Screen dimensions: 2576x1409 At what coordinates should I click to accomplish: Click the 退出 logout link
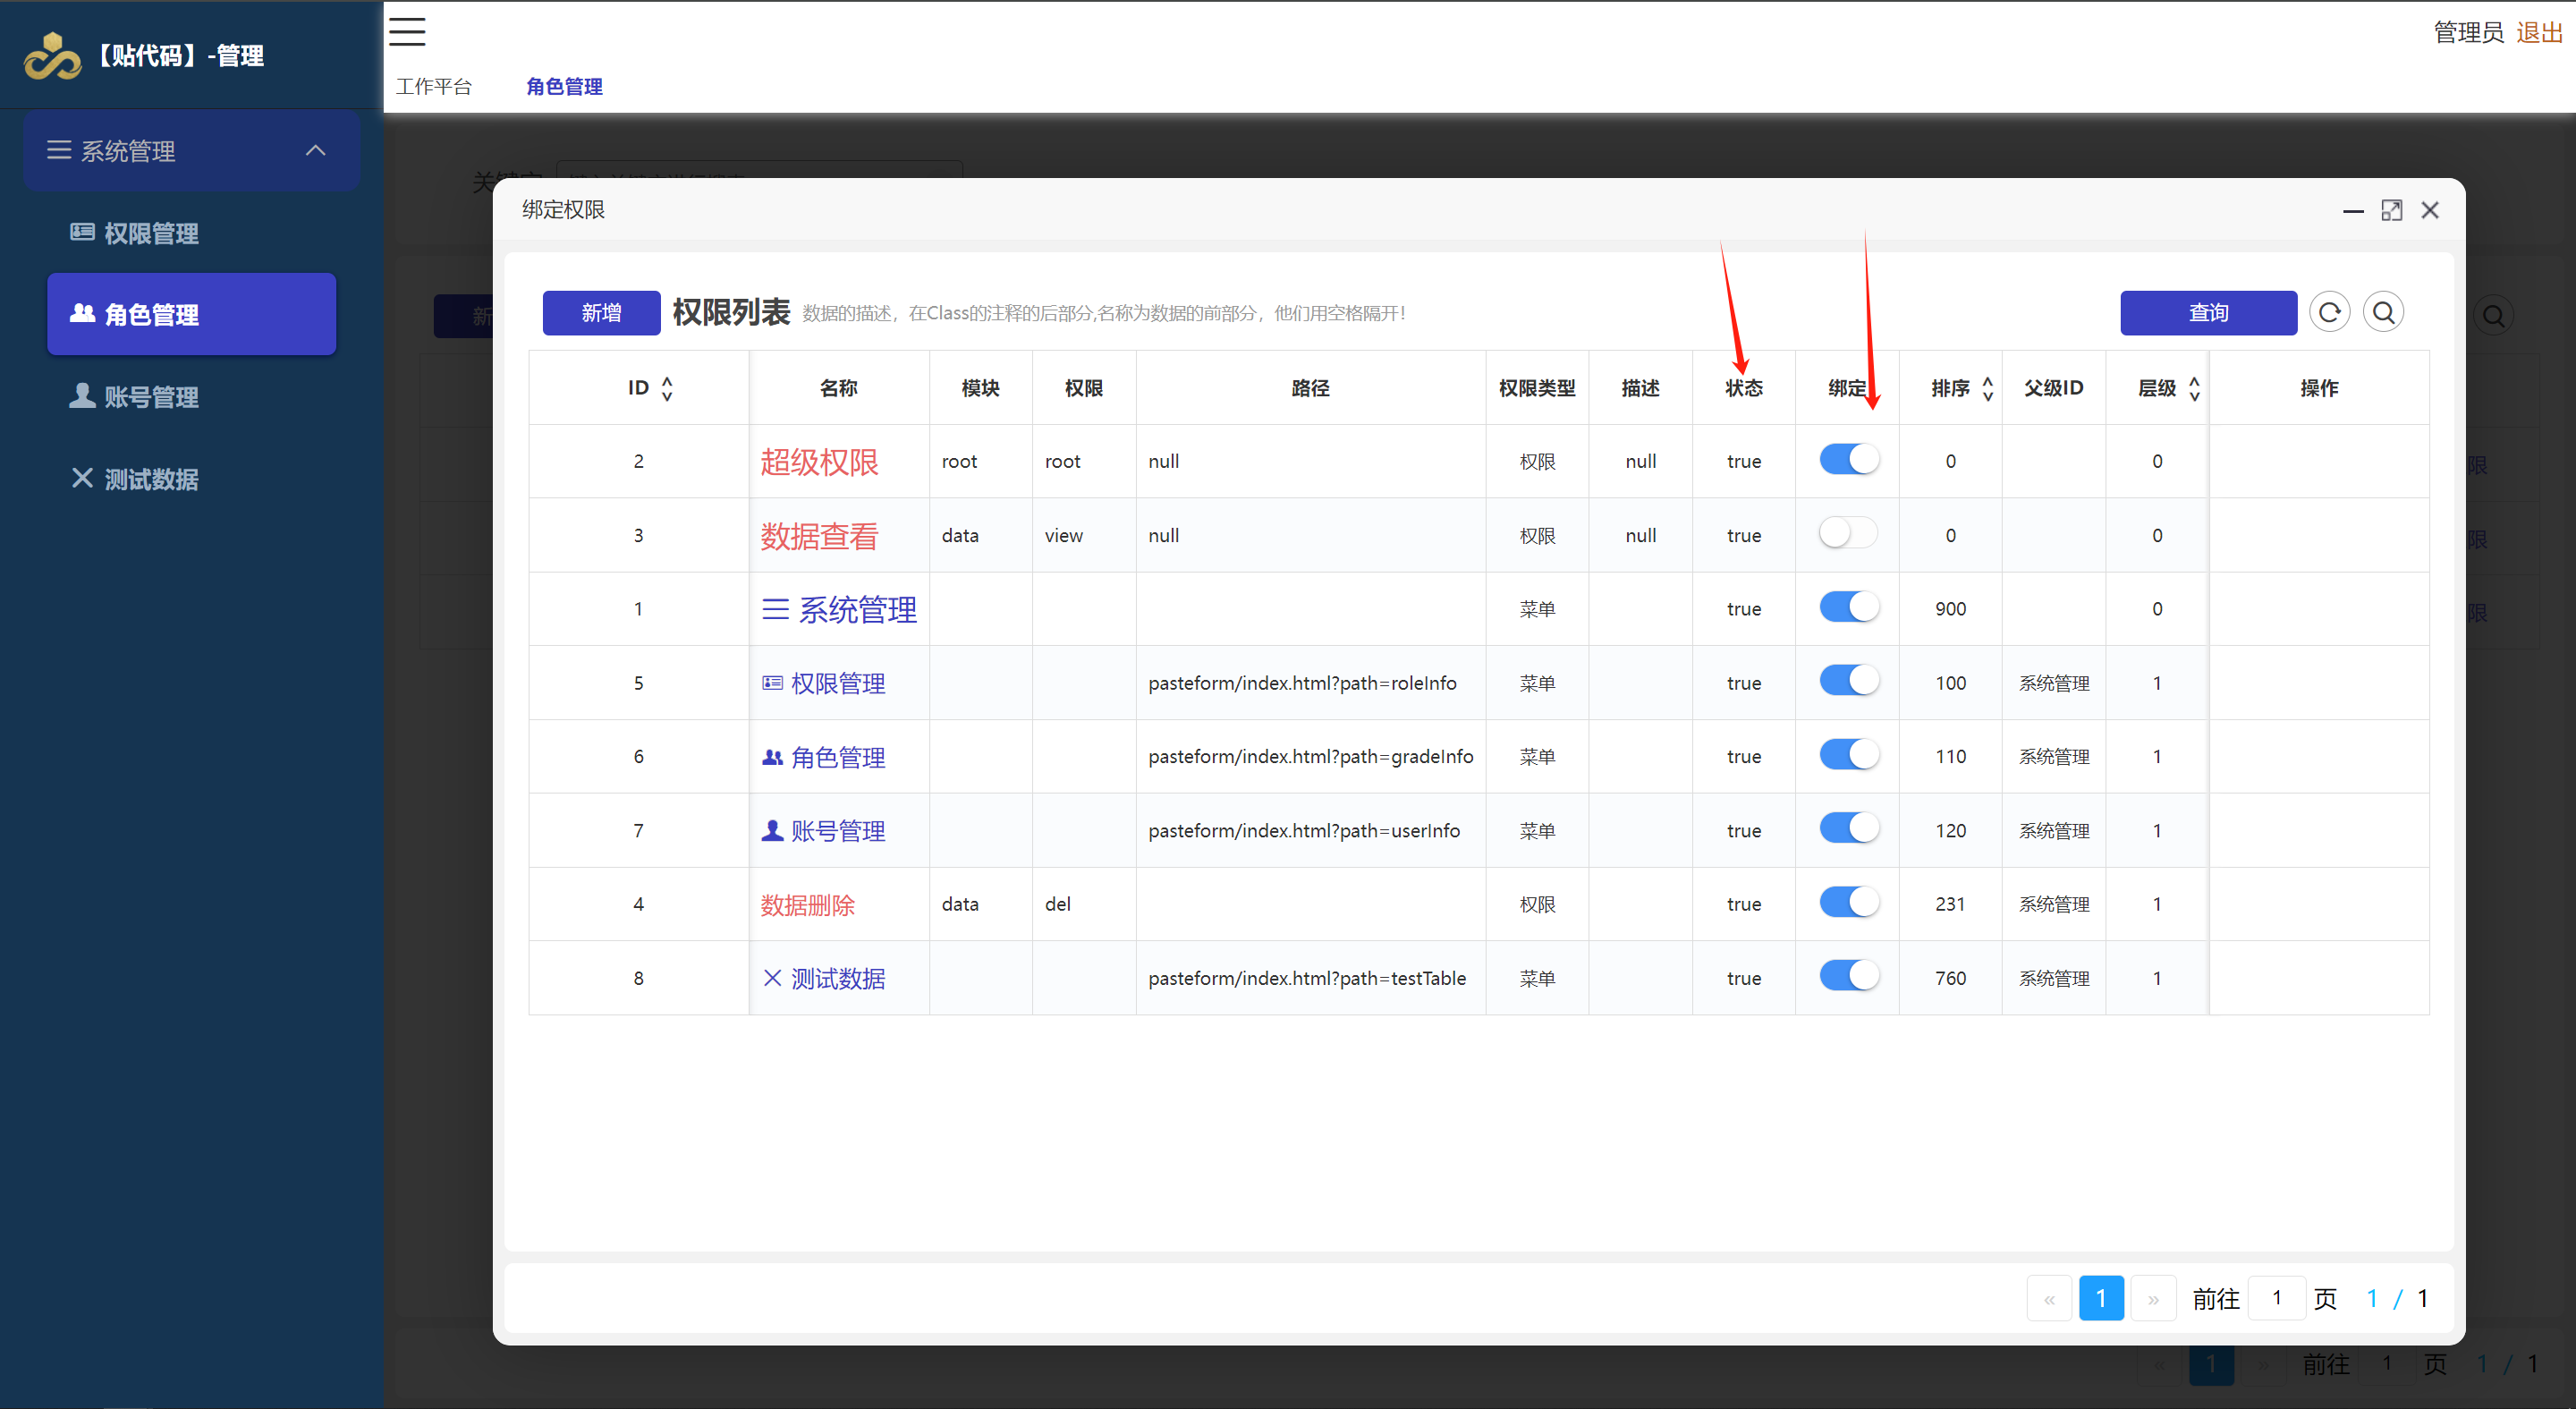(x=2539, y=33)
